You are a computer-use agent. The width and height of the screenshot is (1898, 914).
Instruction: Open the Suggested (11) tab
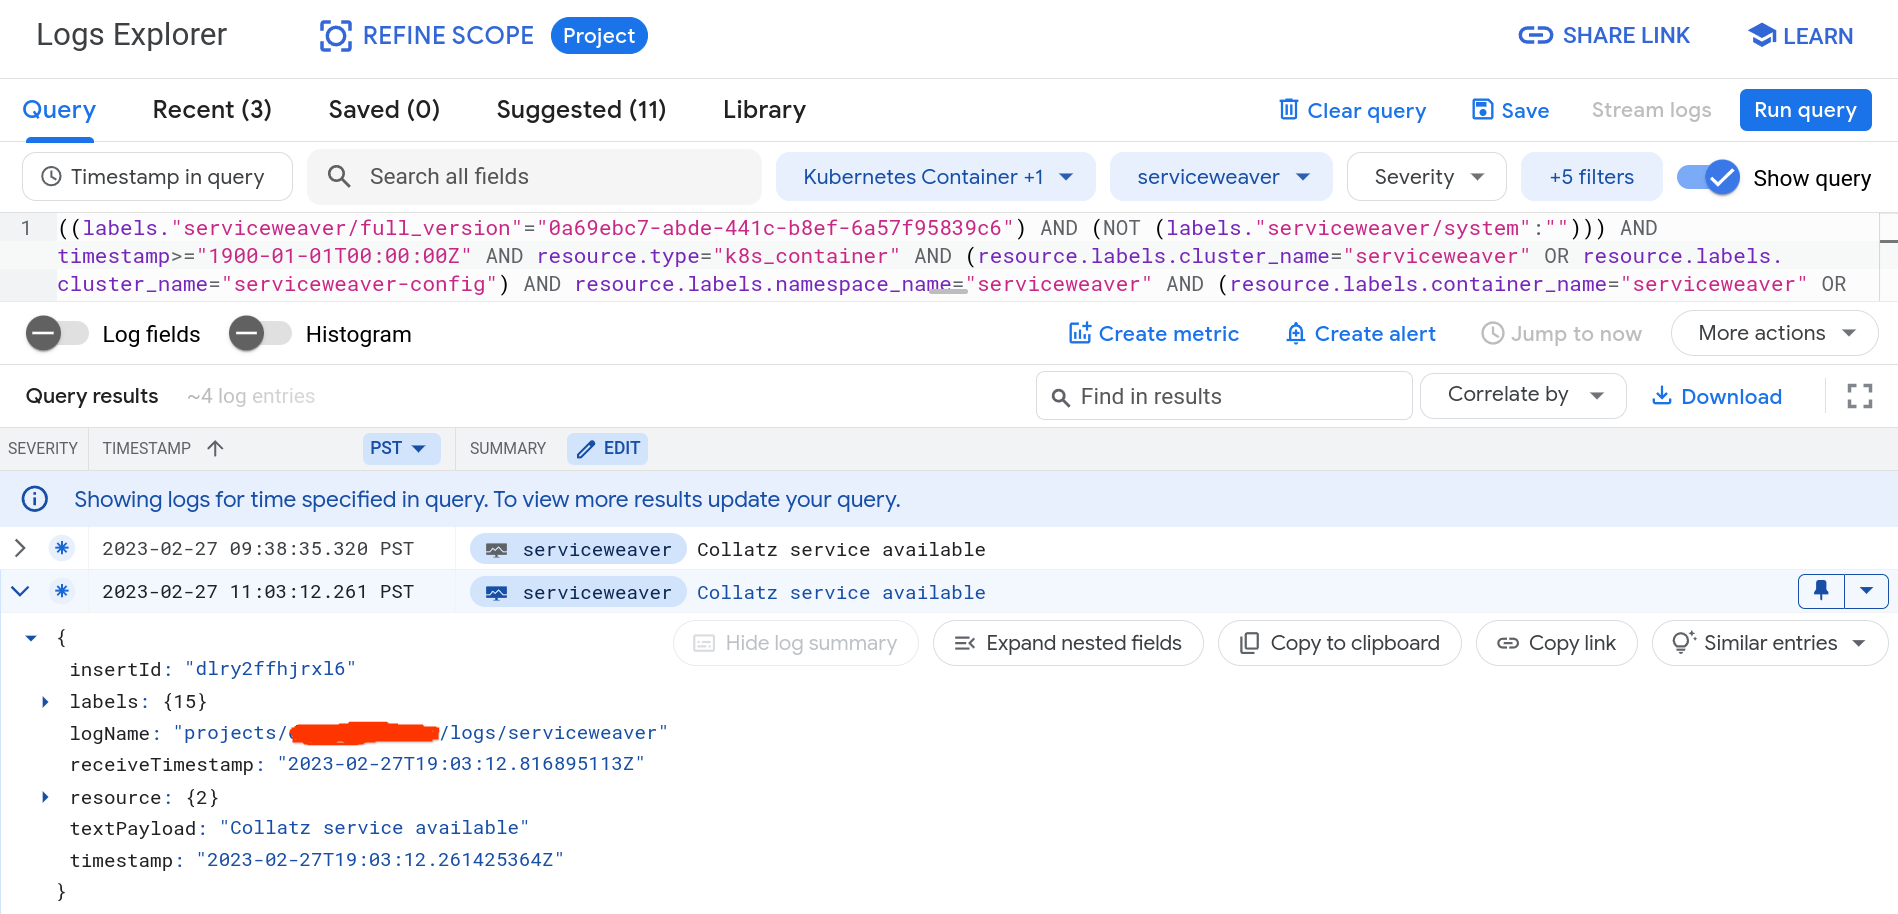point(581,109)
